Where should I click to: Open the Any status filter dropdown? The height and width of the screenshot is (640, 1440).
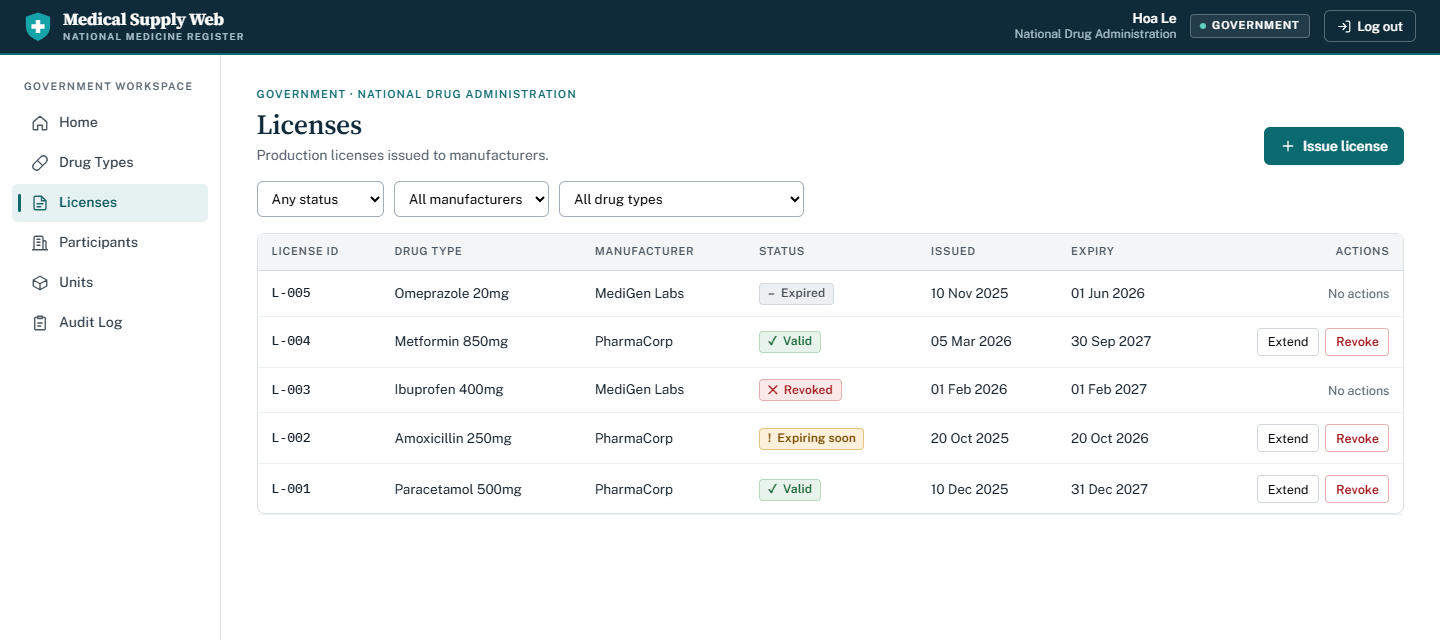coord(320,199)
